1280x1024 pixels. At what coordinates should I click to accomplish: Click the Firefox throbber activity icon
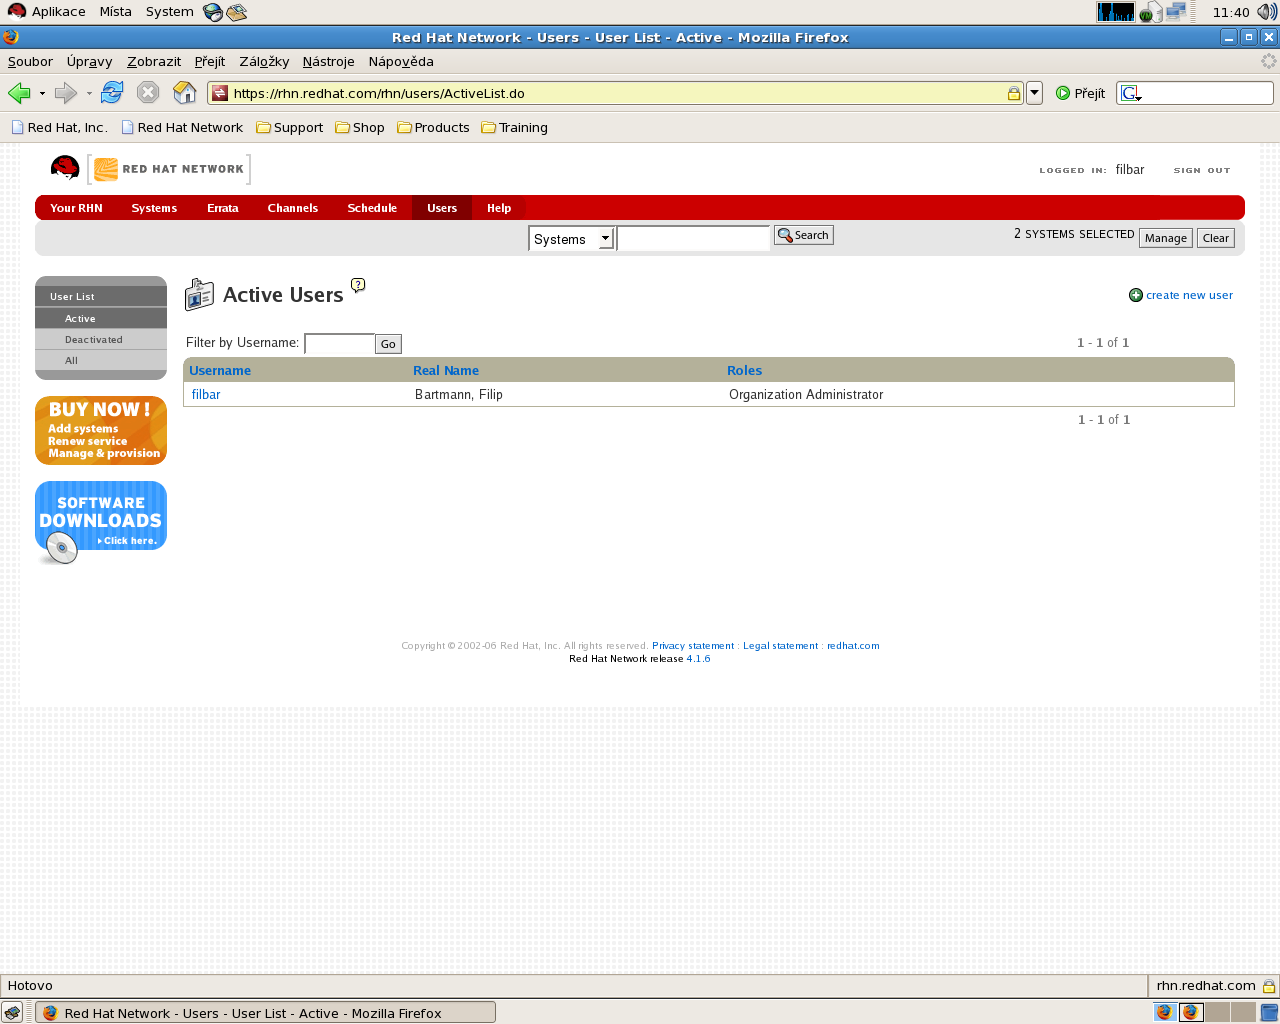tap(1269, 61)
